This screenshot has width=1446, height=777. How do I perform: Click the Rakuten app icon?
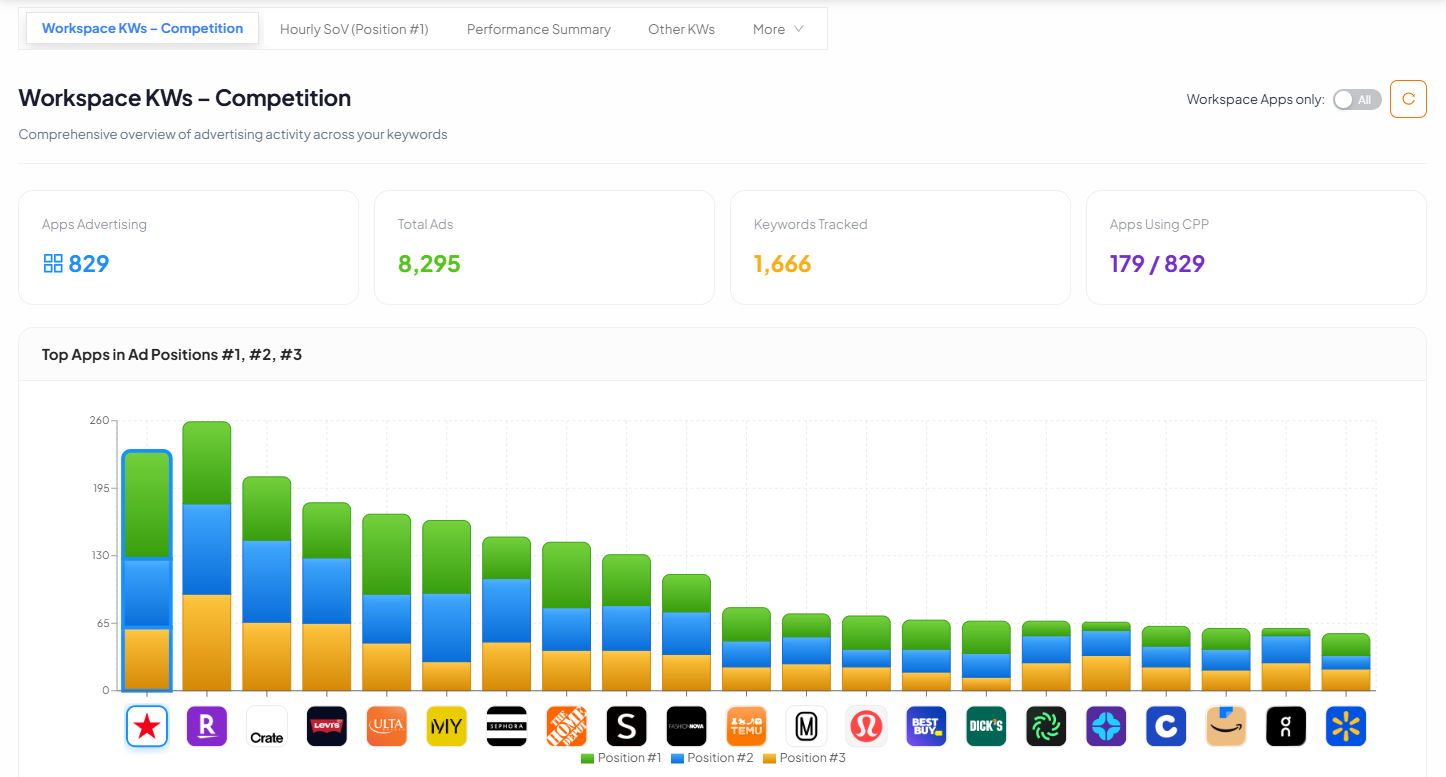(207, 727)
